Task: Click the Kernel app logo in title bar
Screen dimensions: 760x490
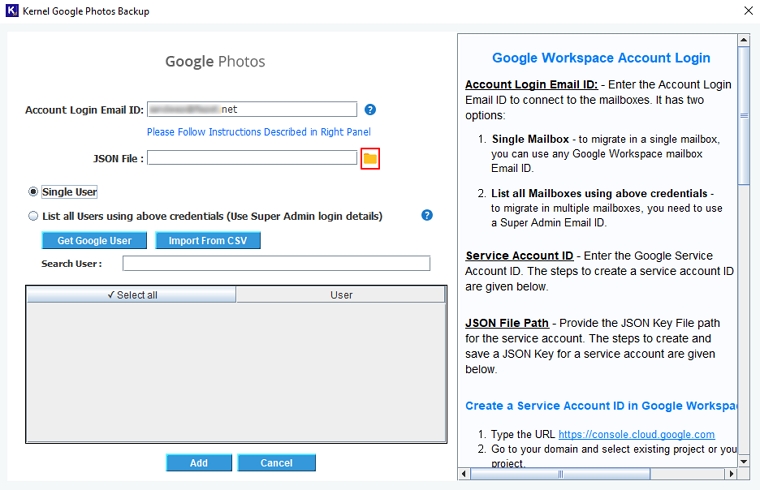Action: [12, 11]
